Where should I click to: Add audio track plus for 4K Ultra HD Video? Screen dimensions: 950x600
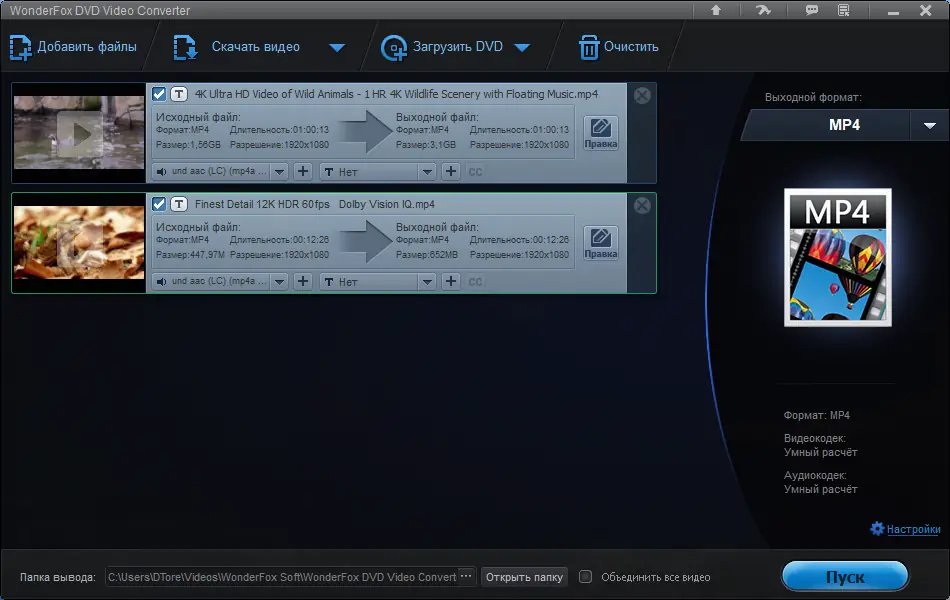[x=303, y=172]
